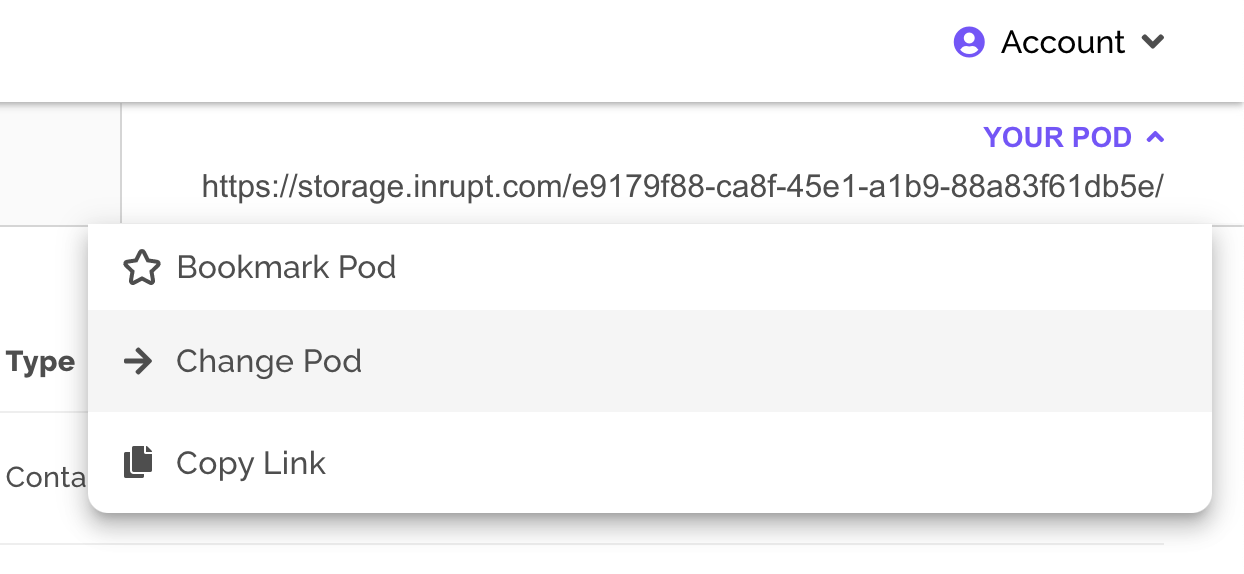Click the word "POD" in the purple heading
The width and height of the screenshot is (1244, 574).
(x=1099, y=137)
